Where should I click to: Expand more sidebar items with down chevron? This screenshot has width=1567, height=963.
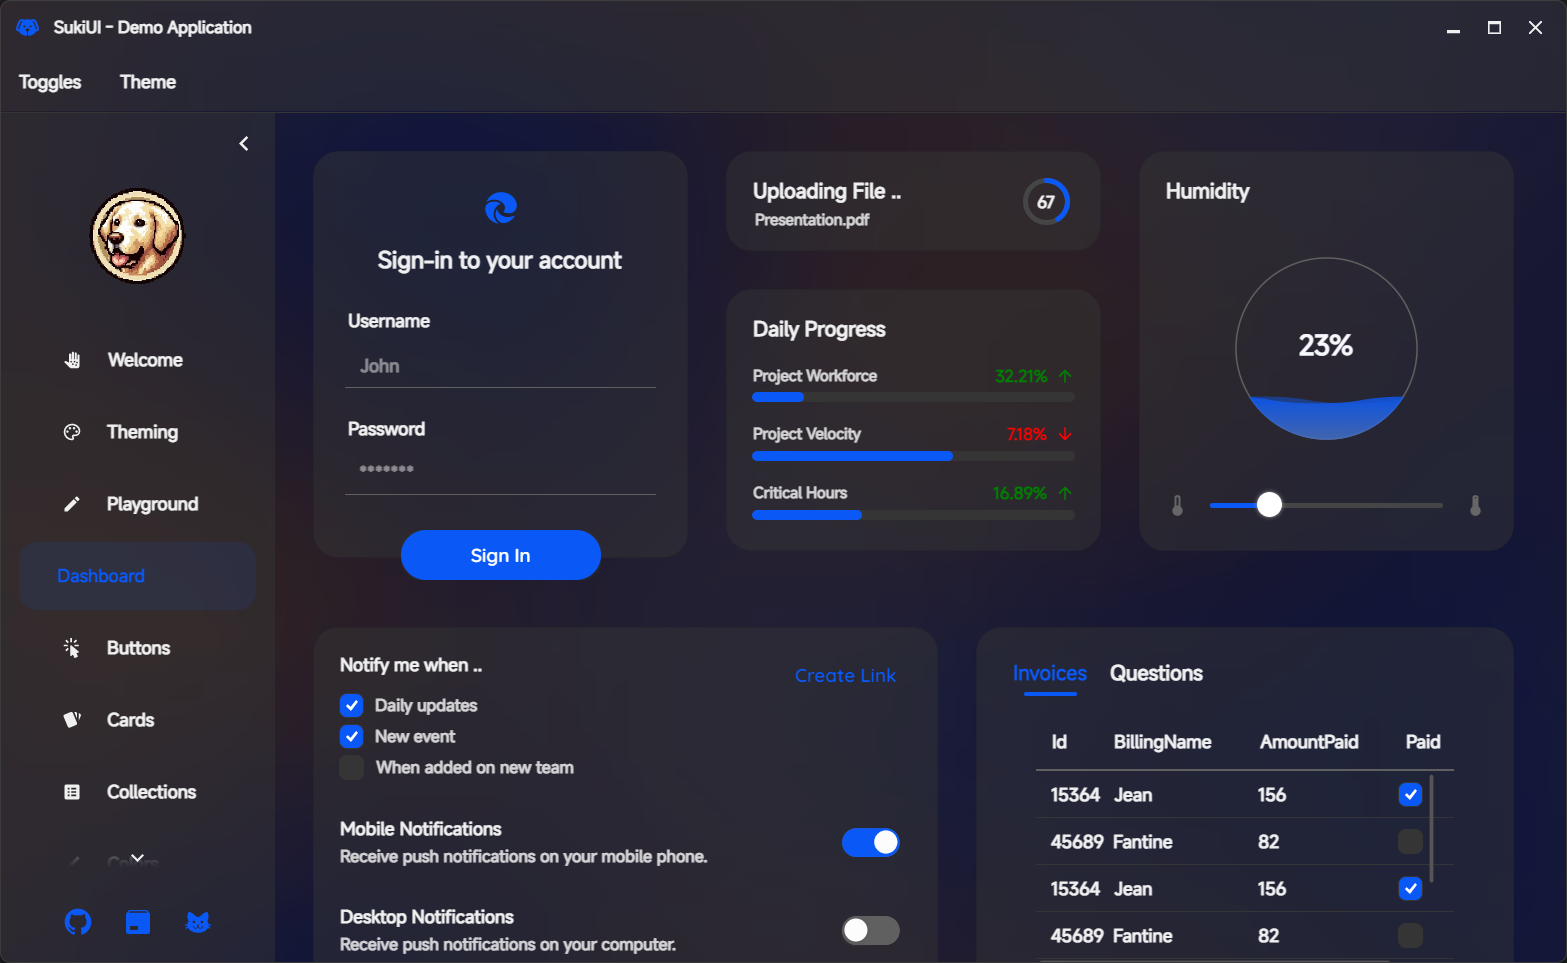tap(138, 857)
